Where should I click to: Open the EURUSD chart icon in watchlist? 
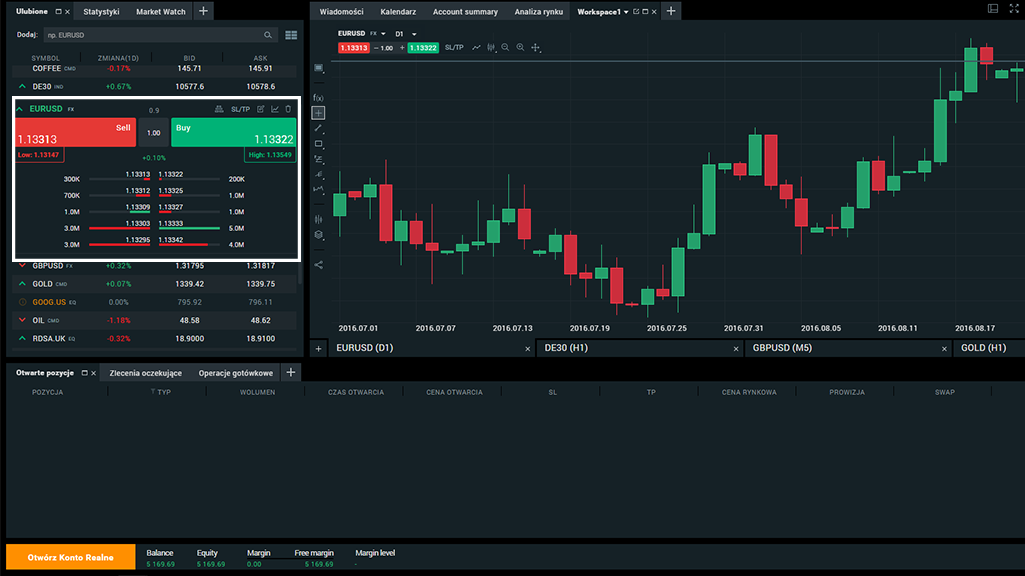coord(275,109)
